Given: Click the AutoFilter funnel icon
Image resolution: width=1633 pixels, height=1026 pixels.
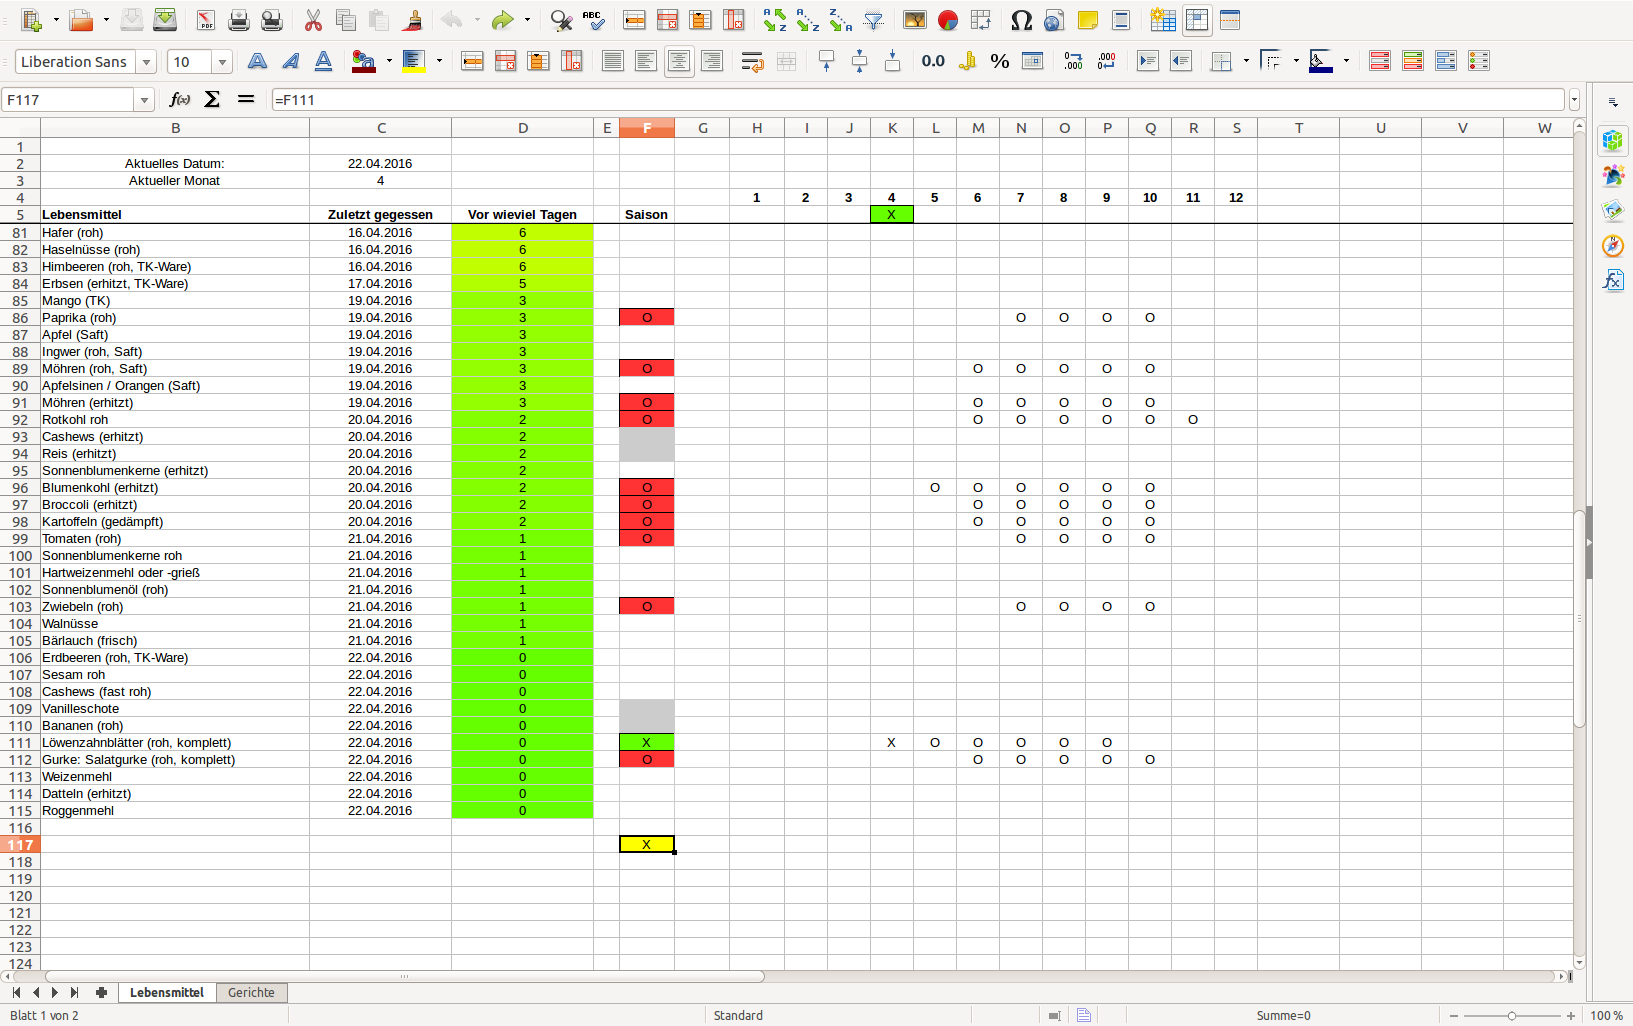Looking at the screenshot, I should [x=874, y=20].
